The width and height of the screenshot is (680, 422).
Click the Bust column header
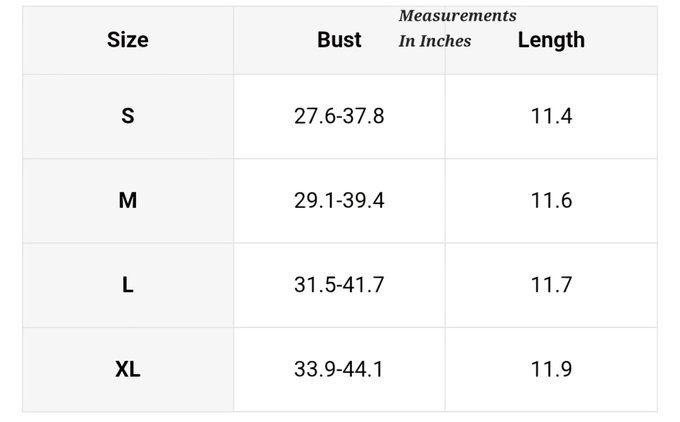tap(339, 40)
